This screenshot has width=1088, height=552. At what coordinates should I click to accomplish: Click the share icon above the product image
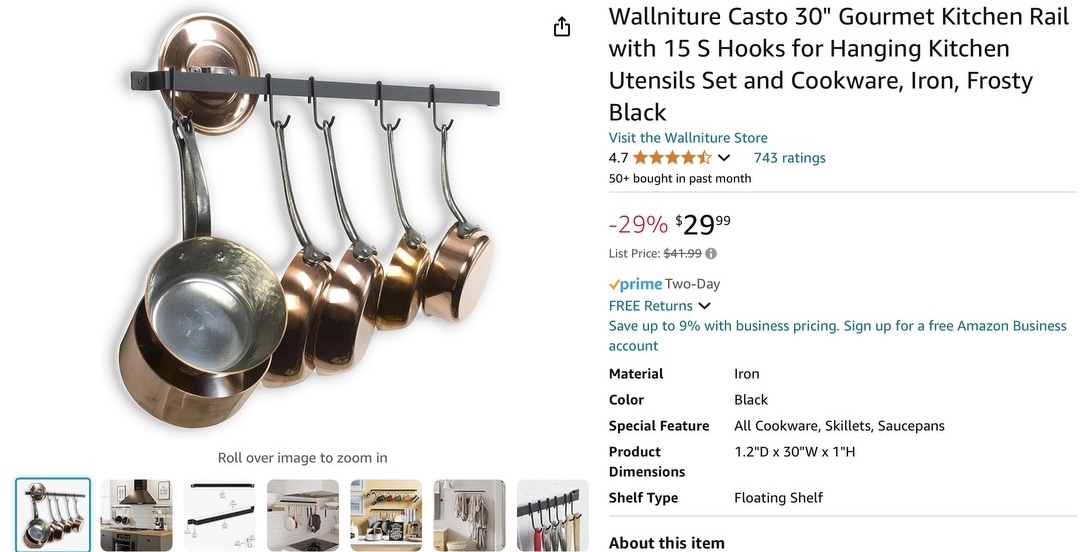(x=562, y=26)
